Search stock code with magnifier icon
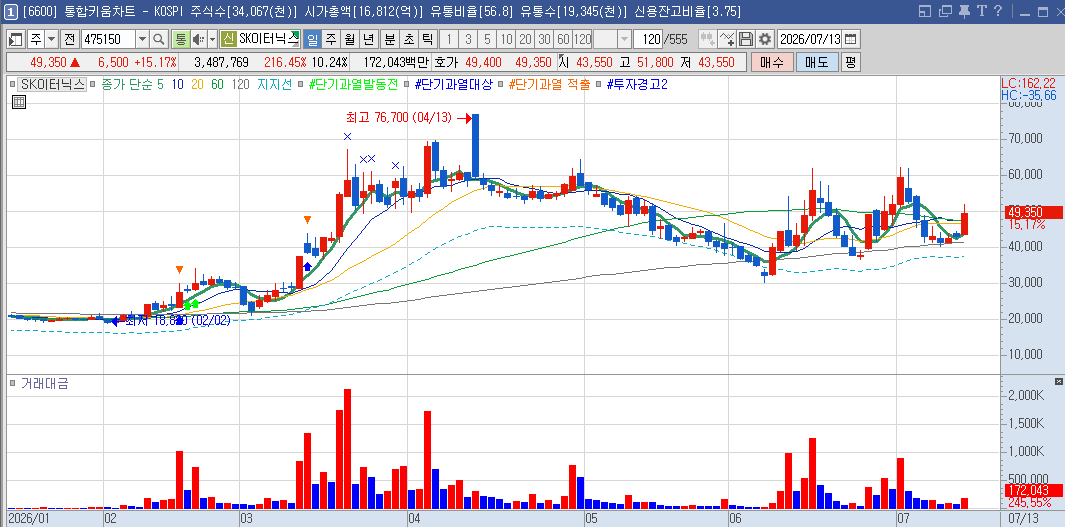Screen dimensions: 1065x527 click(158, 39)
